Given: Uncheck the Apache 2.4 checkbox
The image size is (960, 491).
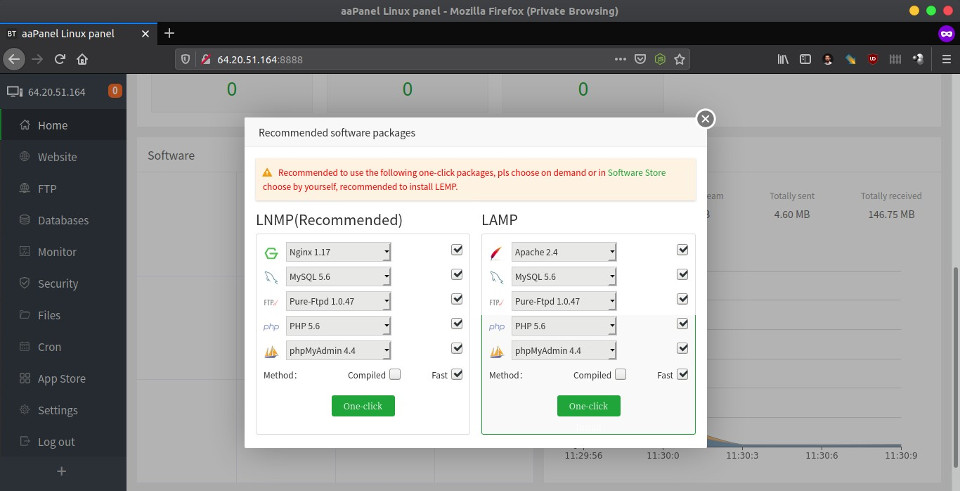Looking at the screenshot, I should point(682,250).
